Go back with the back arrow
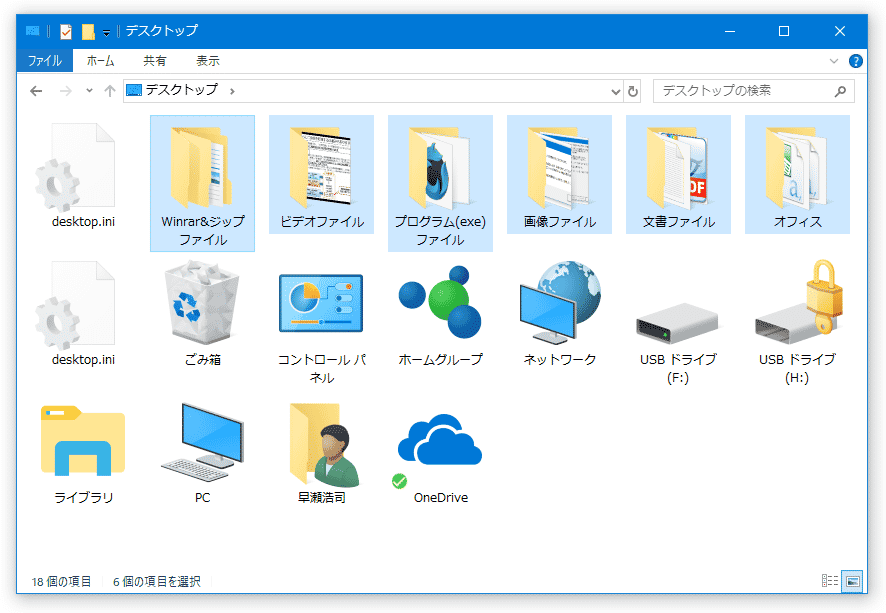886x613 pixels. 36,91
